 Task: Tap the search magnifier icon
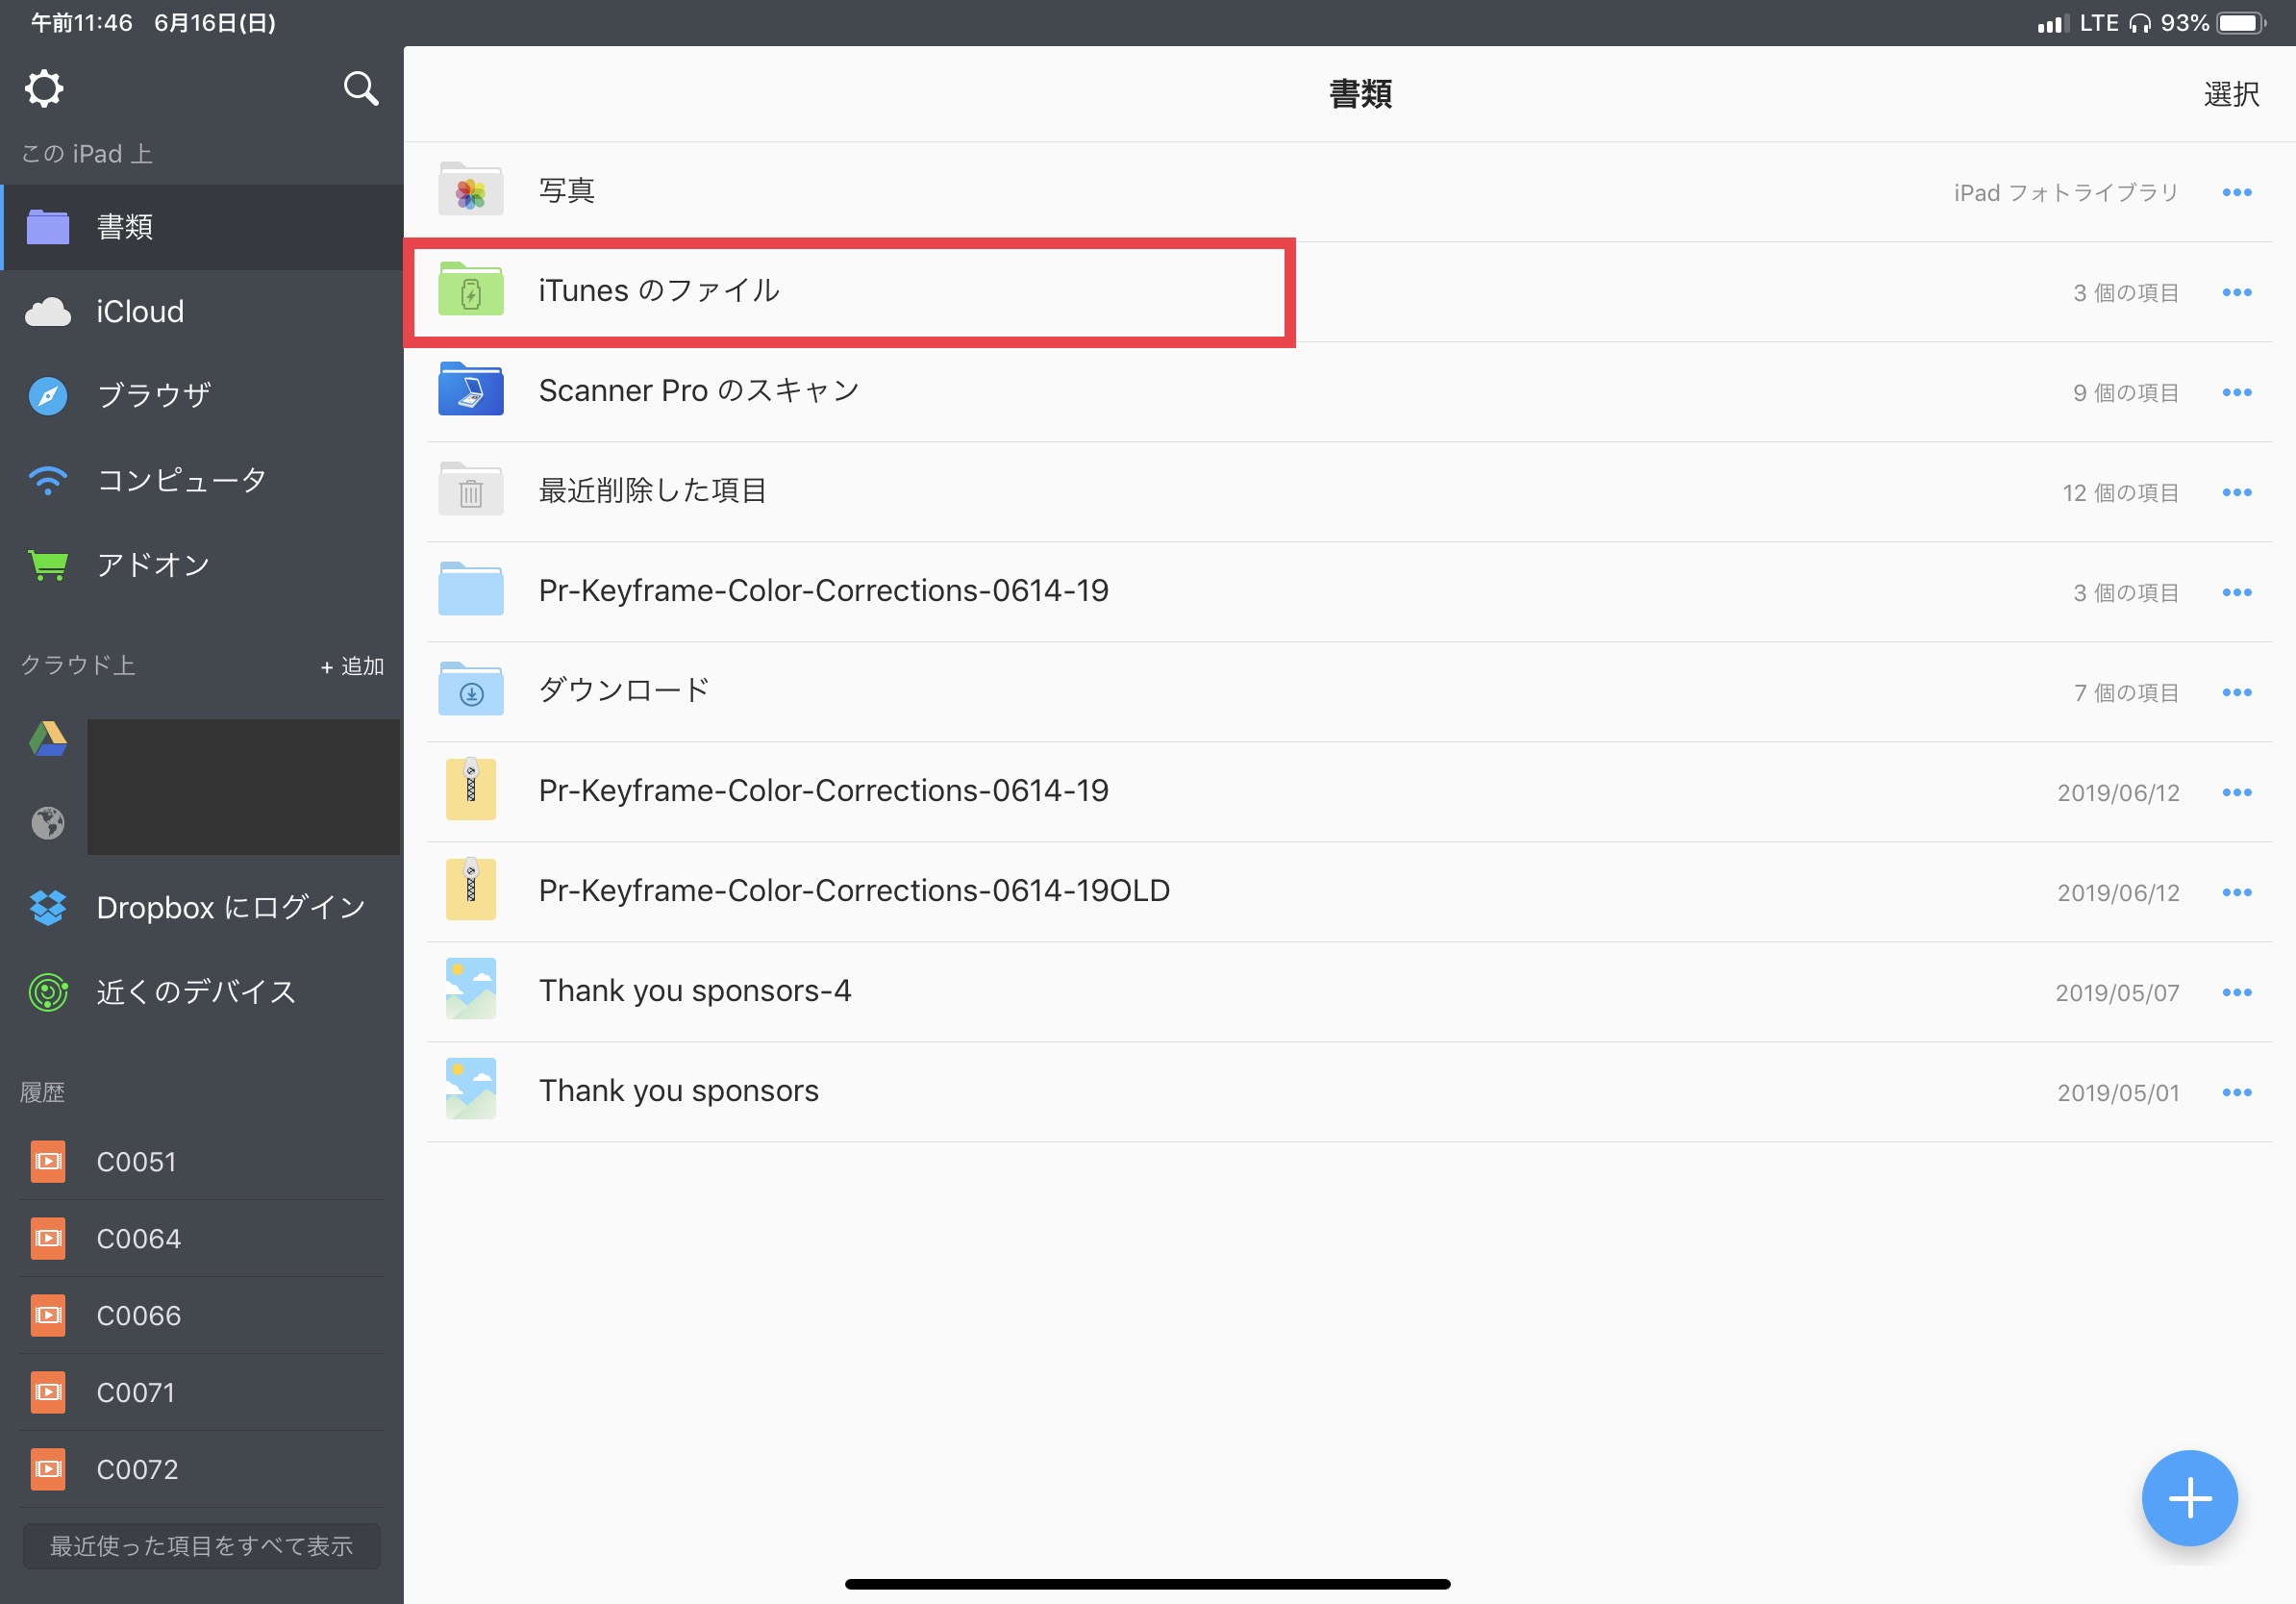pos(360,88)
